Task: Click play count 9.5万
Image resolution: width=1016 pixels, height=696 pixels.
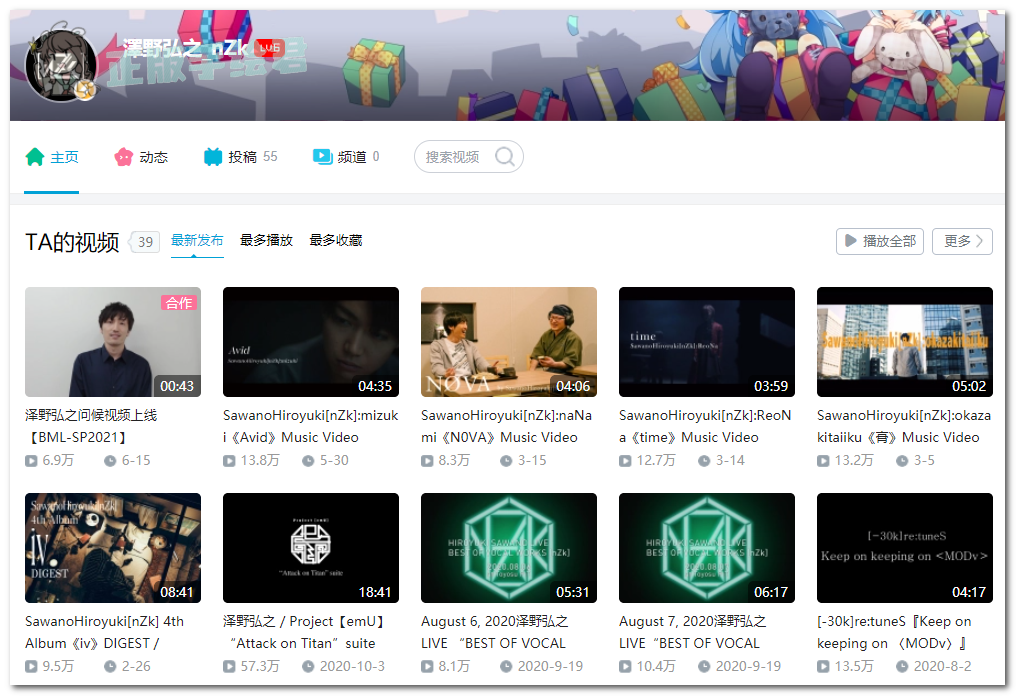Action: pyautogui.click(x=58, y=666)
